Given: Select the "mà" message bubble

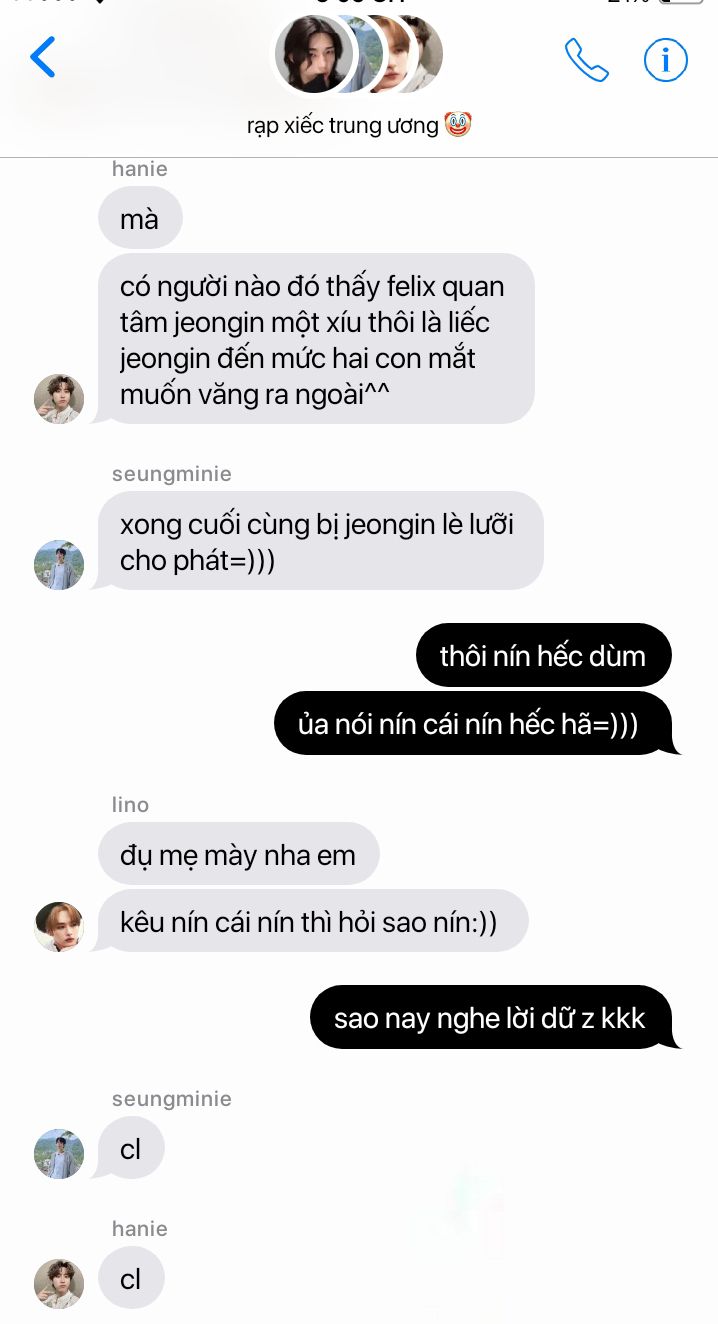Looking at the screenshot, I should coord(140,218).
